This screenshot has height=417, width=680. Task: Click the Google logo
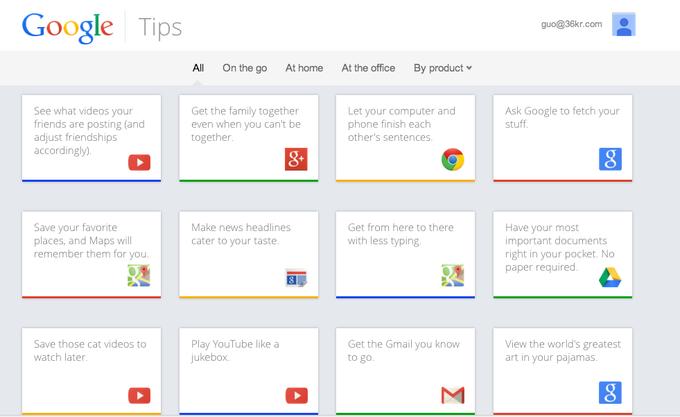point(68,27)
